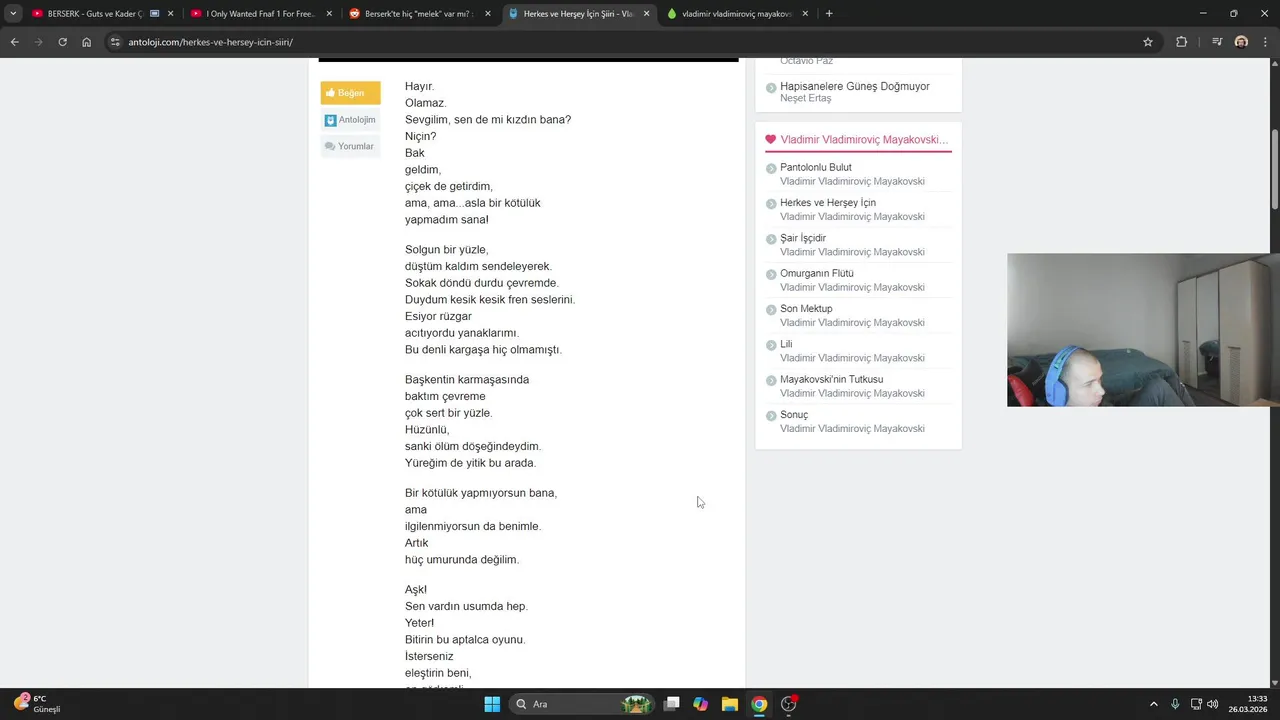Switch to vladimir vladimiroviç mayakovski tab
The height and width of the screenshot is (720, 1280).
pos(736,14)
